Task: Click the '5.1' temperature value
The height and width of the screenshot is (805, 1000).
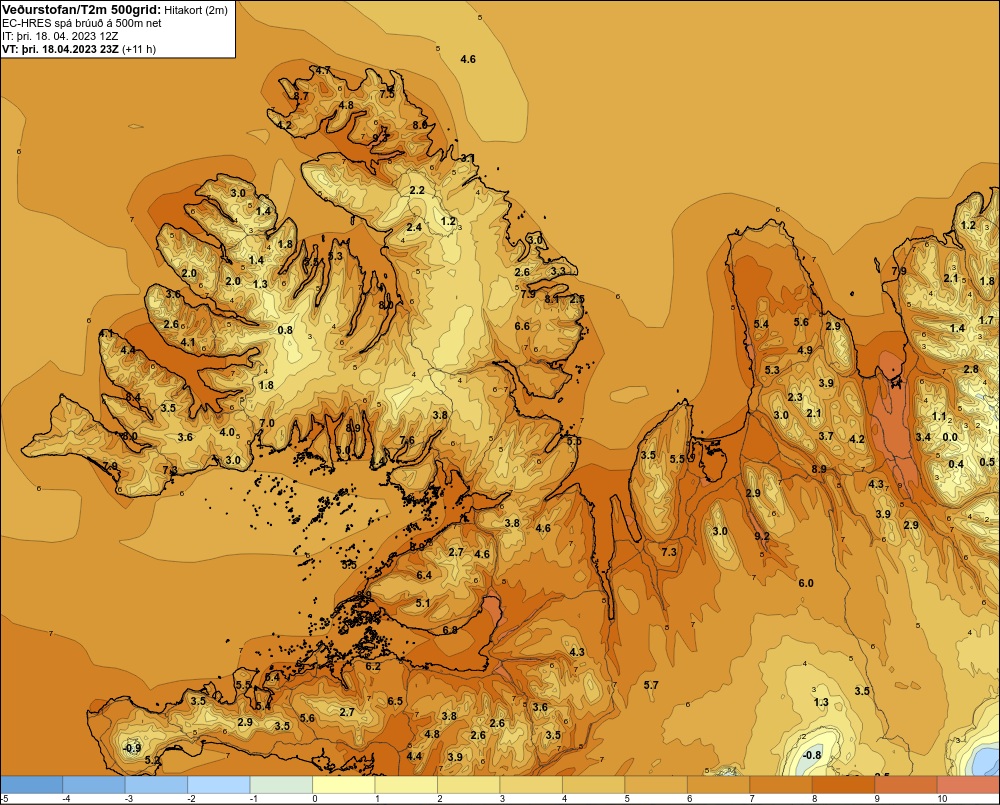Action: pyautogui.click(x=423, y=603)
